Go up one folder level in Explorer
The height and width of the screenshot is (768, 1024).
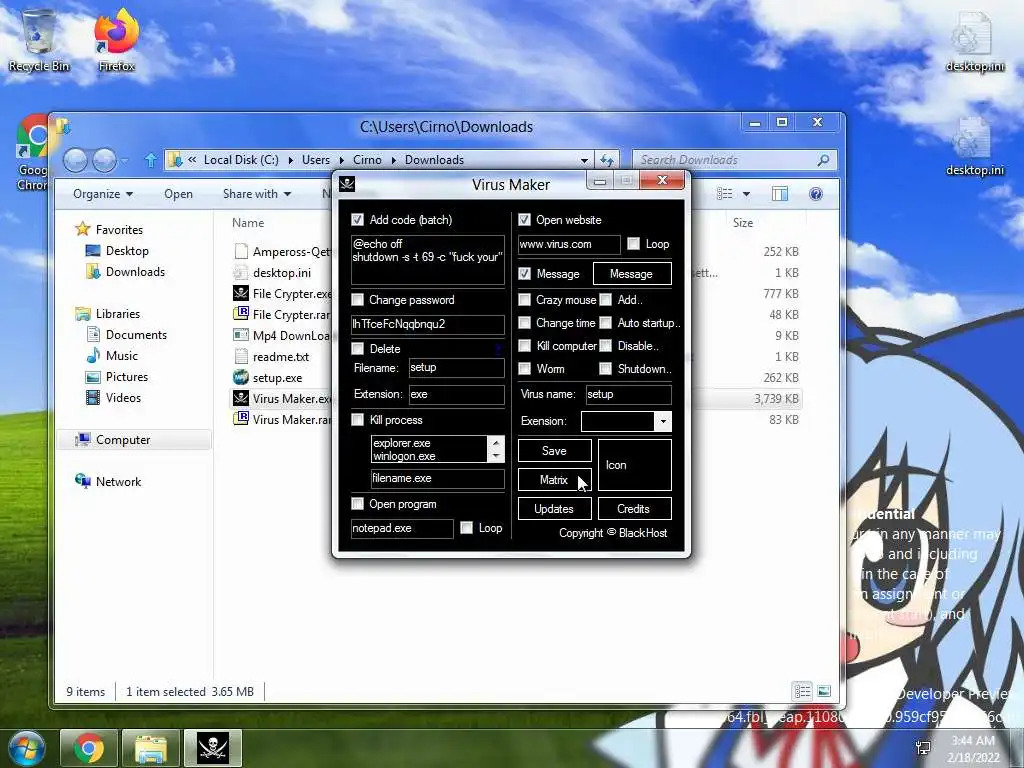click(151, 160)
